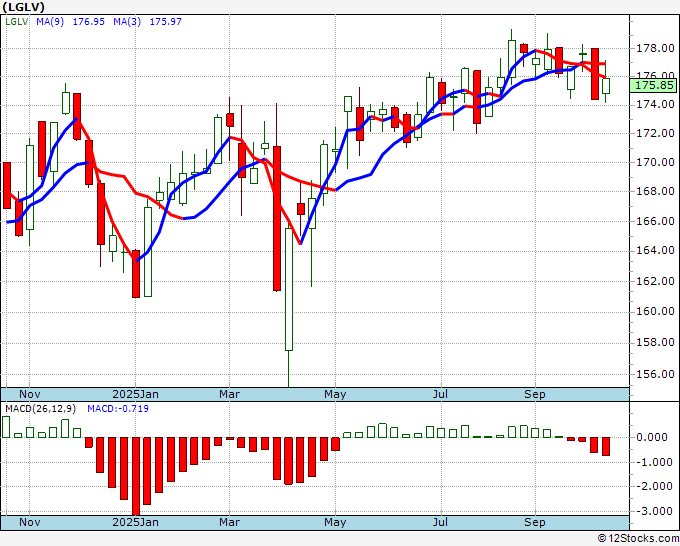Click the Mar label on price chart axis
The height and width of the screenshot is (546, 680).
coord(229,394)
